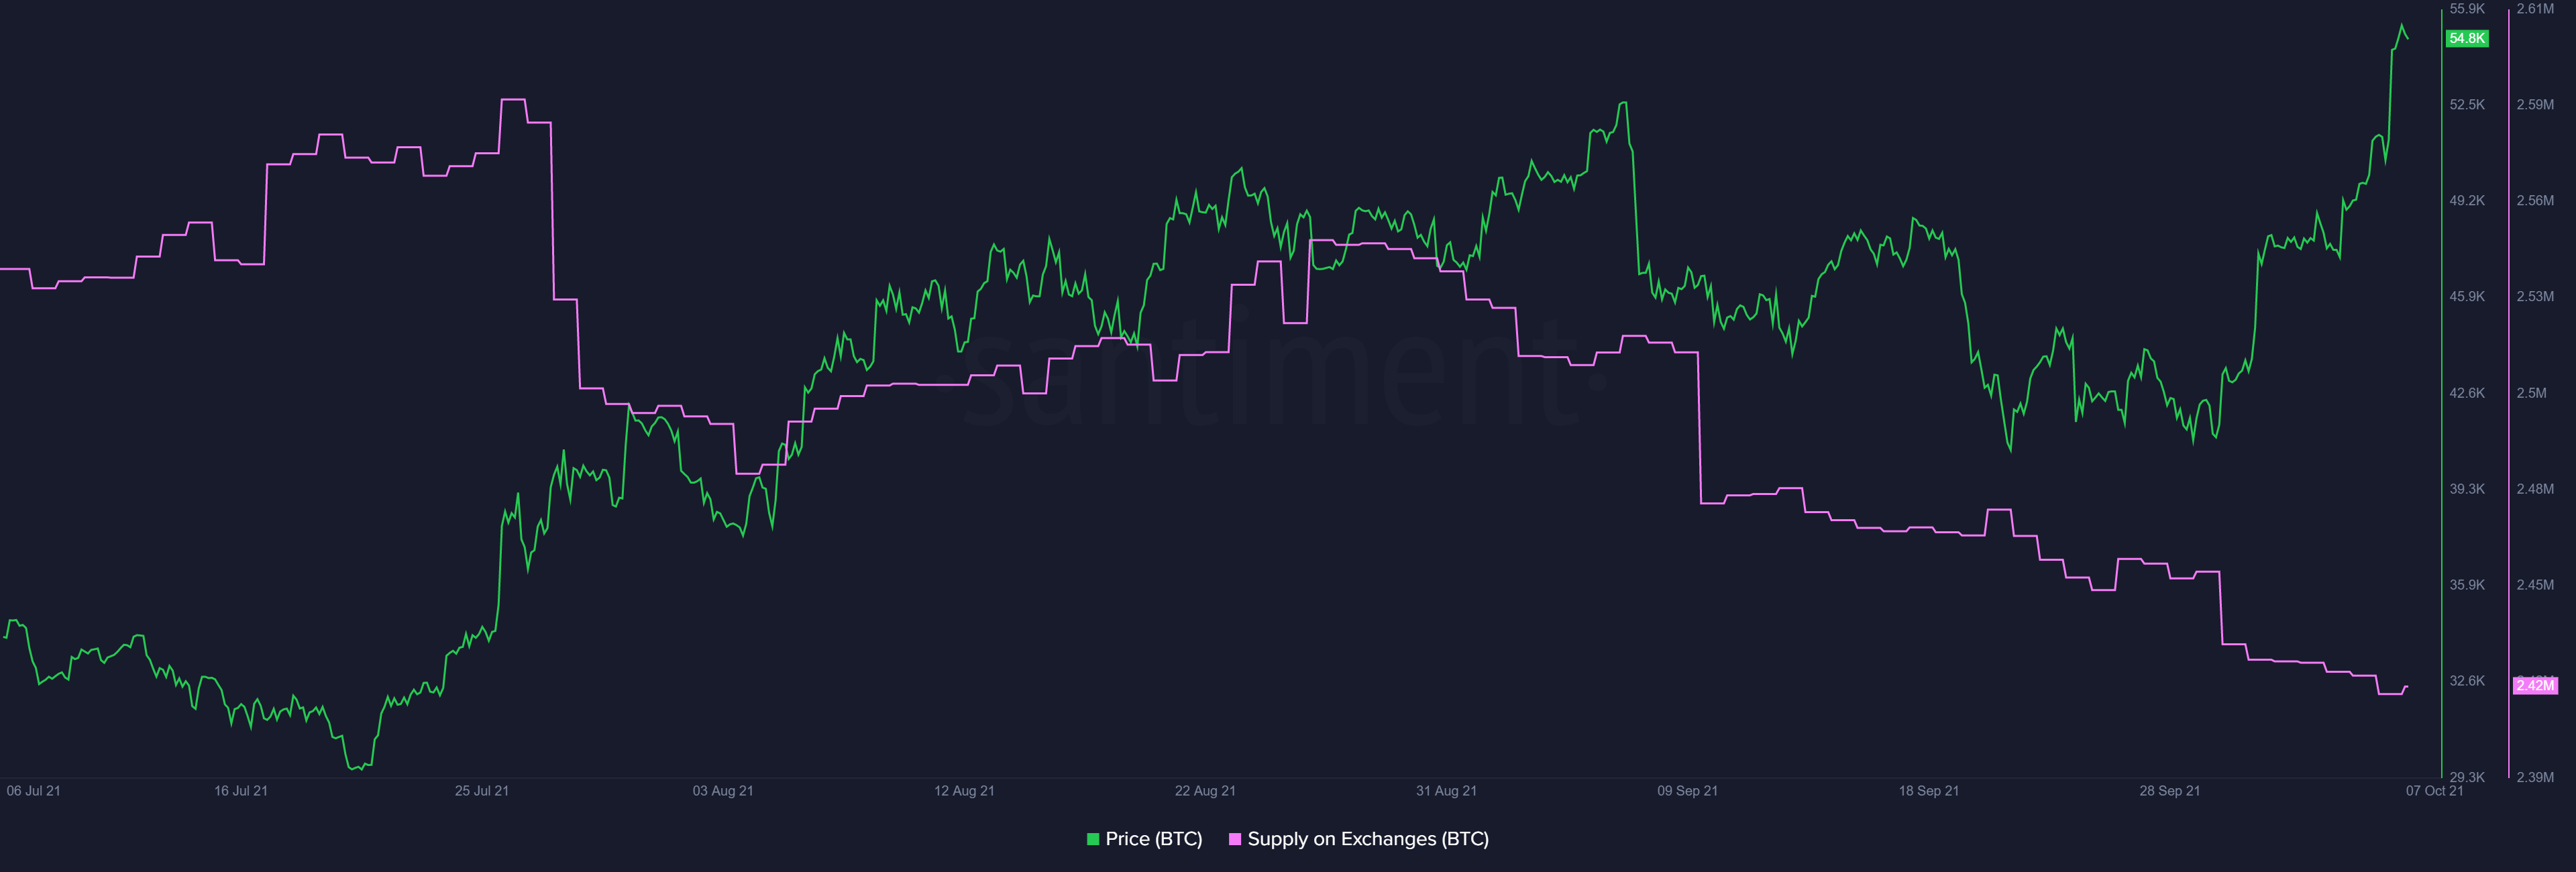Click the 2.59M supply axis label
Screen dimensions: 2576x872
pos(2535,104)
